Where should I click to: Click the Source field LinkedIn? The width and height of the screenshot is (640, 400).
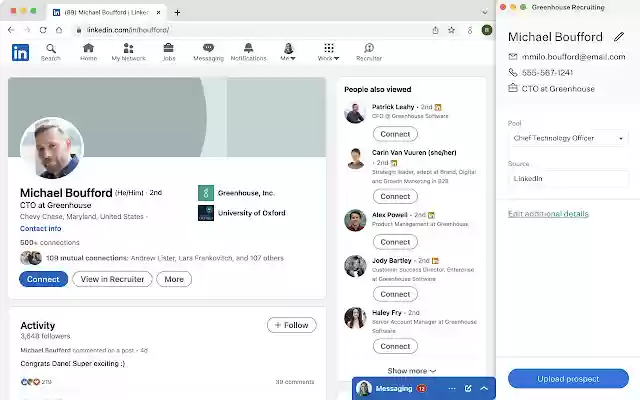pyautogui.click(x=568, y=179)
